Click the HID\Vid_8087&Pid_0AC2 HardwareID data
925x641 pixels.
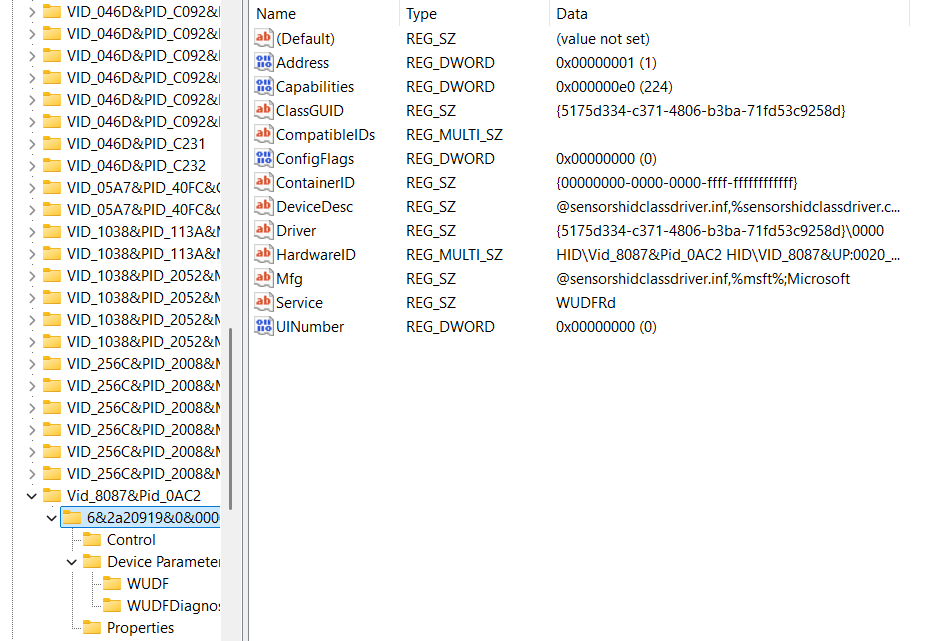[x=728, y=255]
